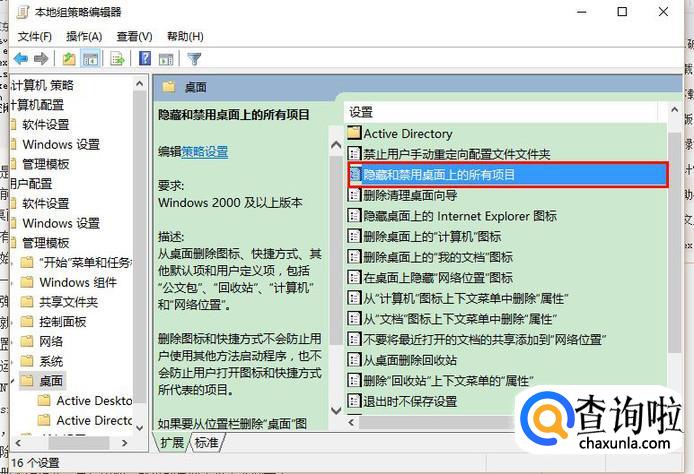694x474 pixels.
Task: Select 在桌面上隐藏"网络位置"图标 setting
Action: pos(430,277)
